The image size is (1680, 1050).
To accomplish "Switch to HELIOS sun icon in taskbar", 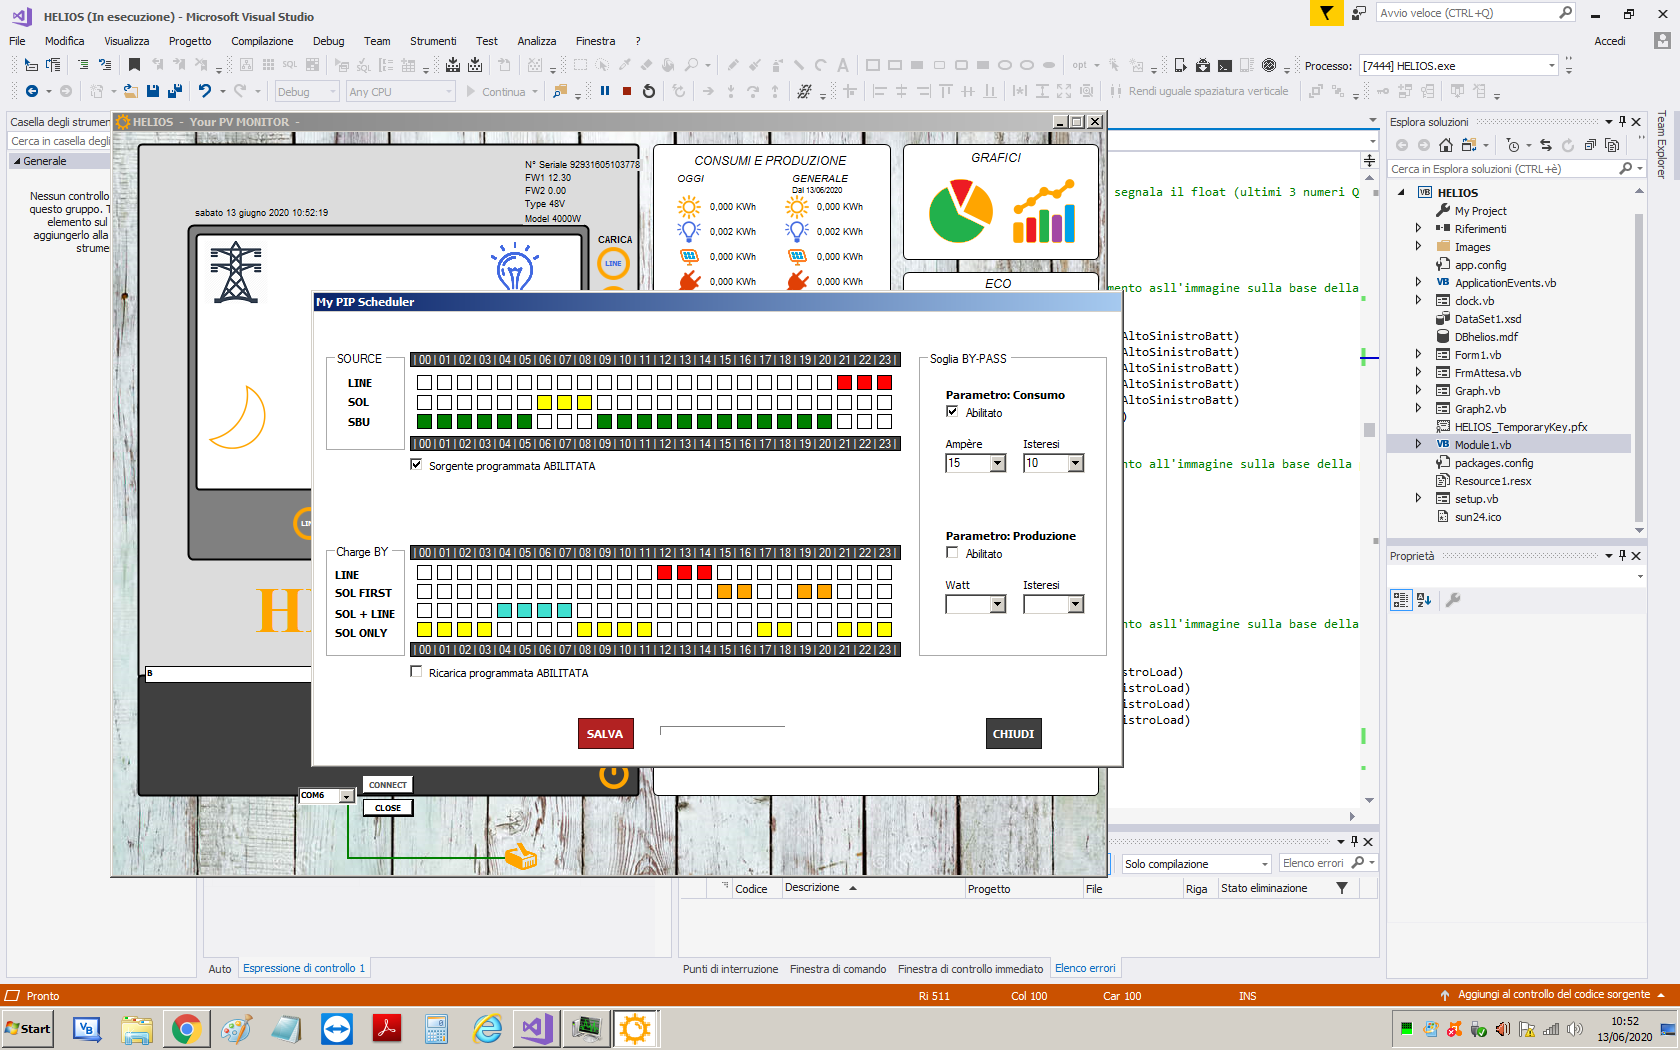I will click(x=635, y=1029).
